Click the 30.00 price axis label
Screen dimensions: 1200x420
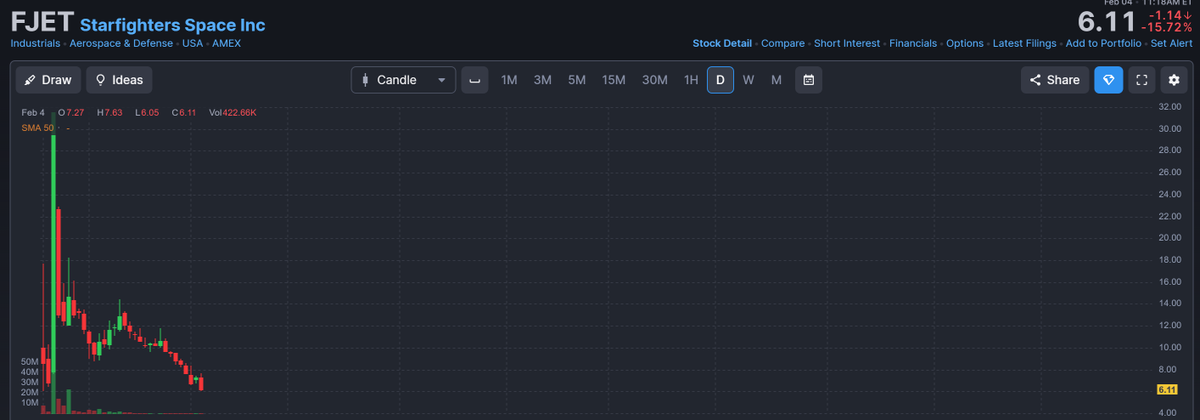click(1170, 128)
